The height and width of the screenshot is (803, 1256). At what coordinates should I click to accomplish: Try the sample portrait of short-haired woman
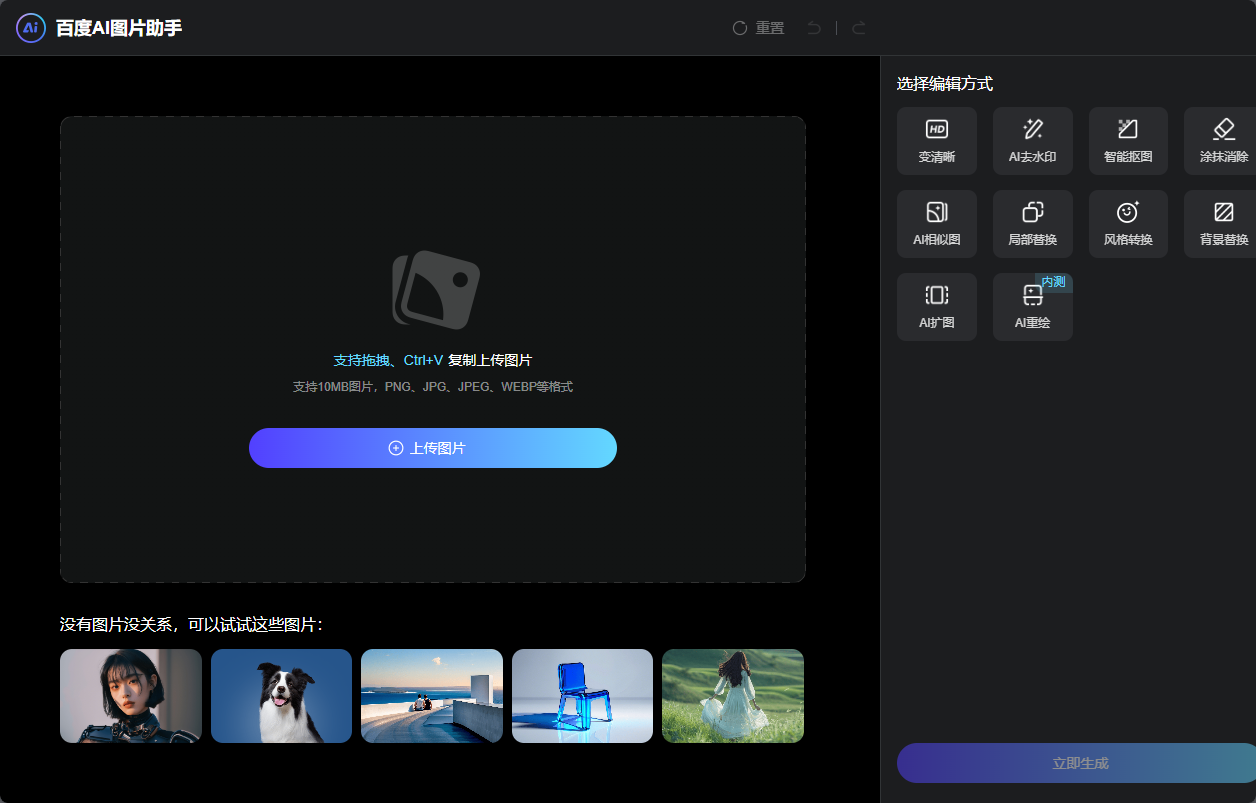coord(131,696)
